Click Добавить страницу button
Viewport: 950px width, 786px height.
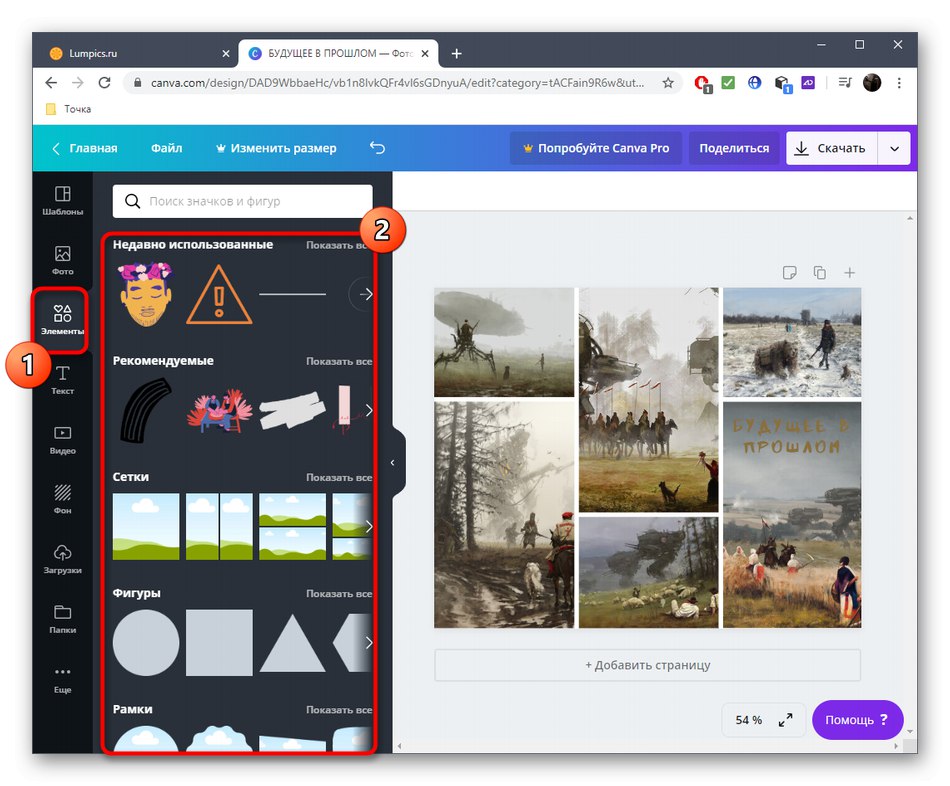(x=647, y=665)
